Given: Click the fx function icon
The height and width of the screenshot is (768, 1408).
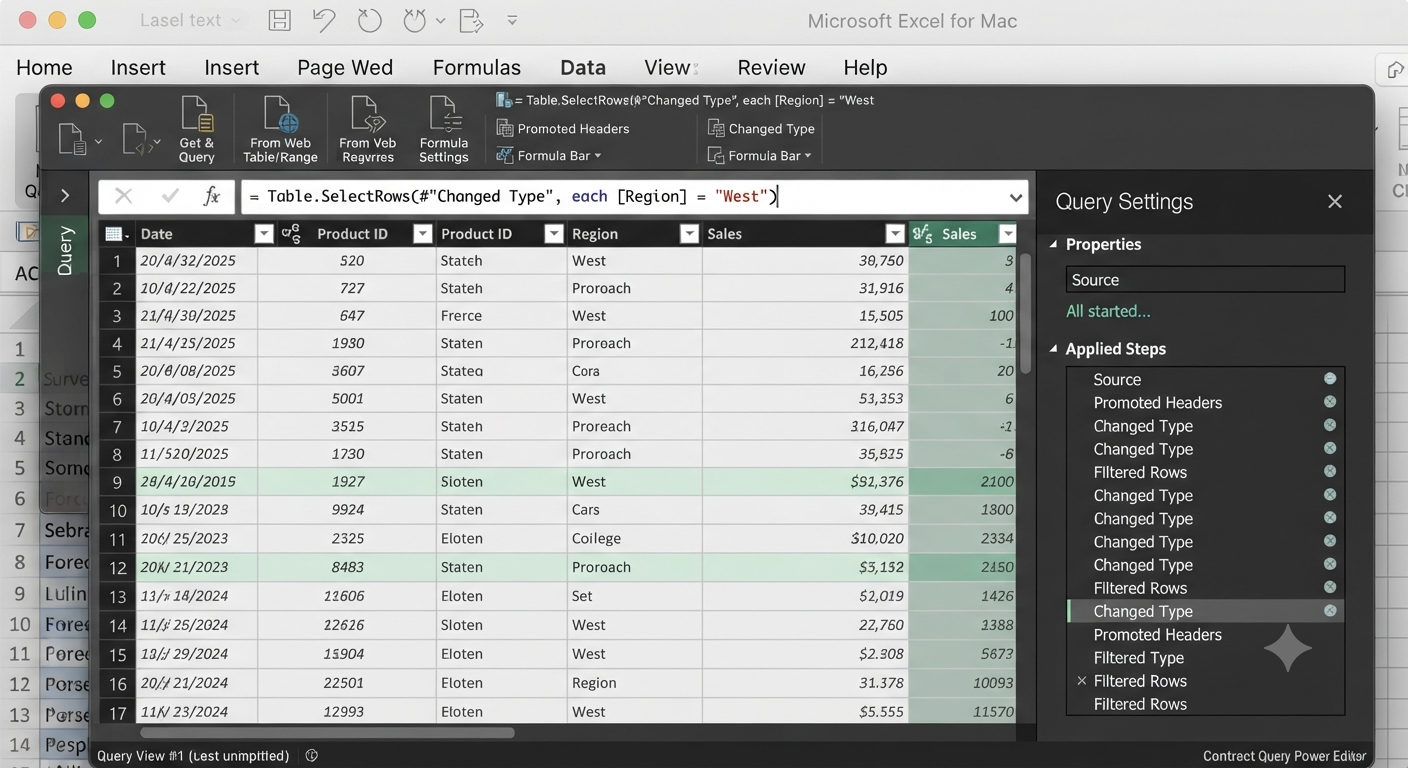Looking at the screenshot, I should click(211, 196).
